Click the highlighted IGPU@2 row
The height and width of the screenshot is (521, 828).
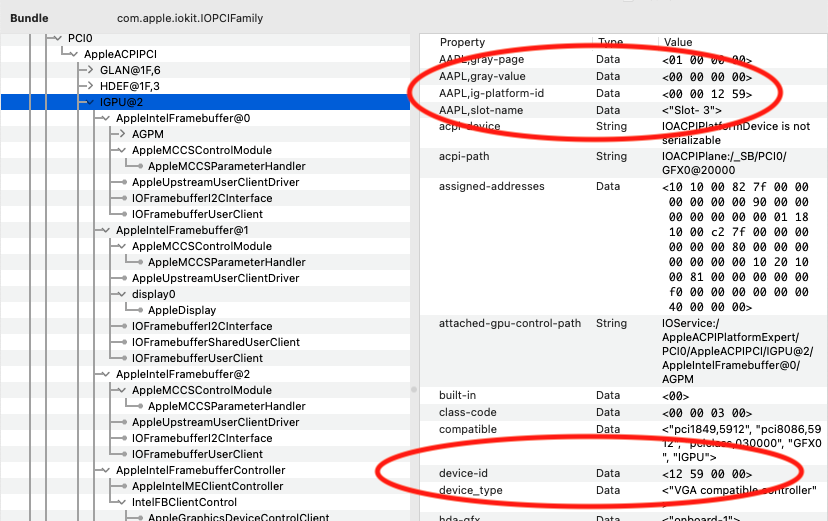point(205,102)
